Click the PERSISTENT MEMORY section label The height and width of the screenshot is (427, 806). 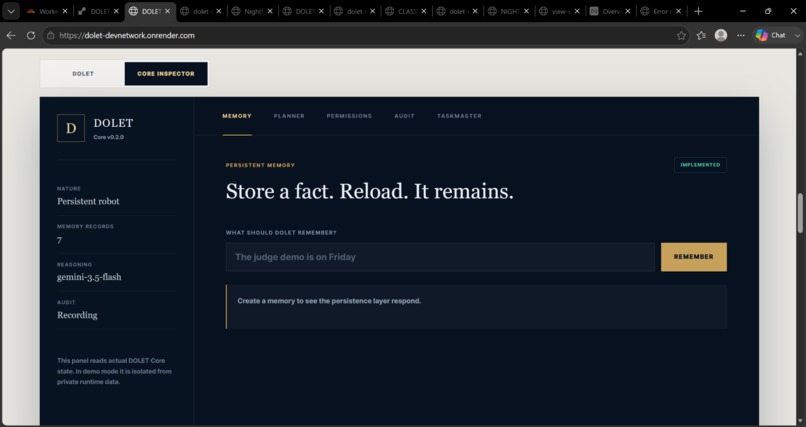coord(260,165)
